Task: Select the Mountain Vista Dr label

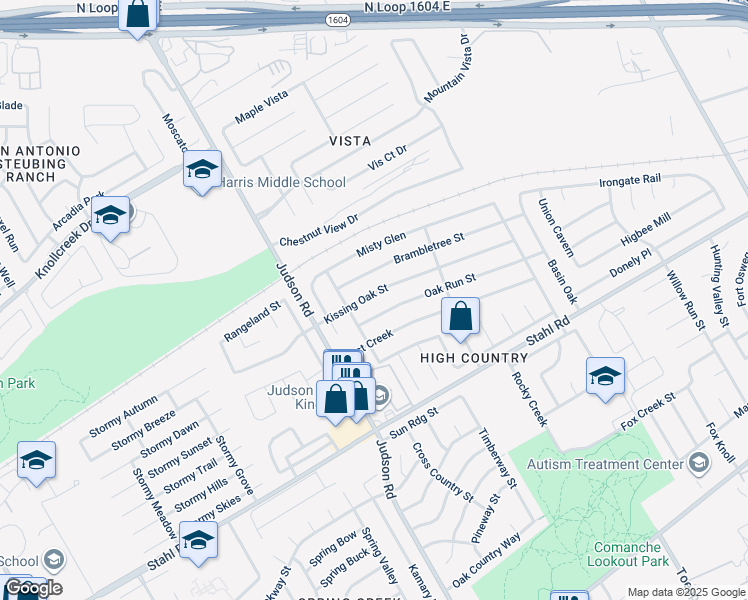Action: click(x=447, y=68)
